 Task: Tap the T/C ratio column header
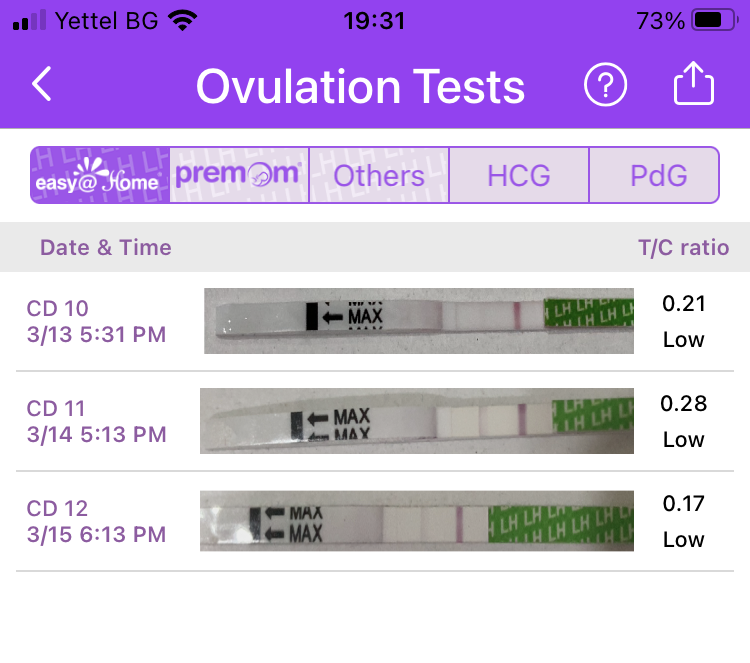coord(684,248)
